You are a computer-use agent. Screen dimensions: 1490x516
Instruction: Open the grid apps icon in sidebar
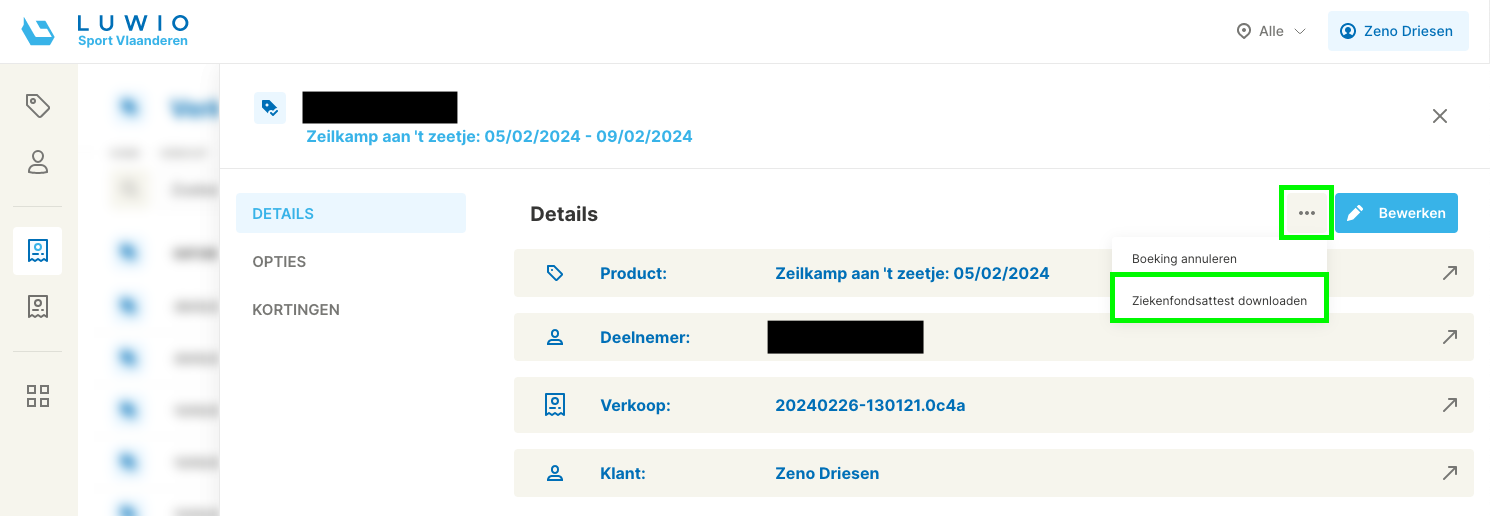point(38,395)
